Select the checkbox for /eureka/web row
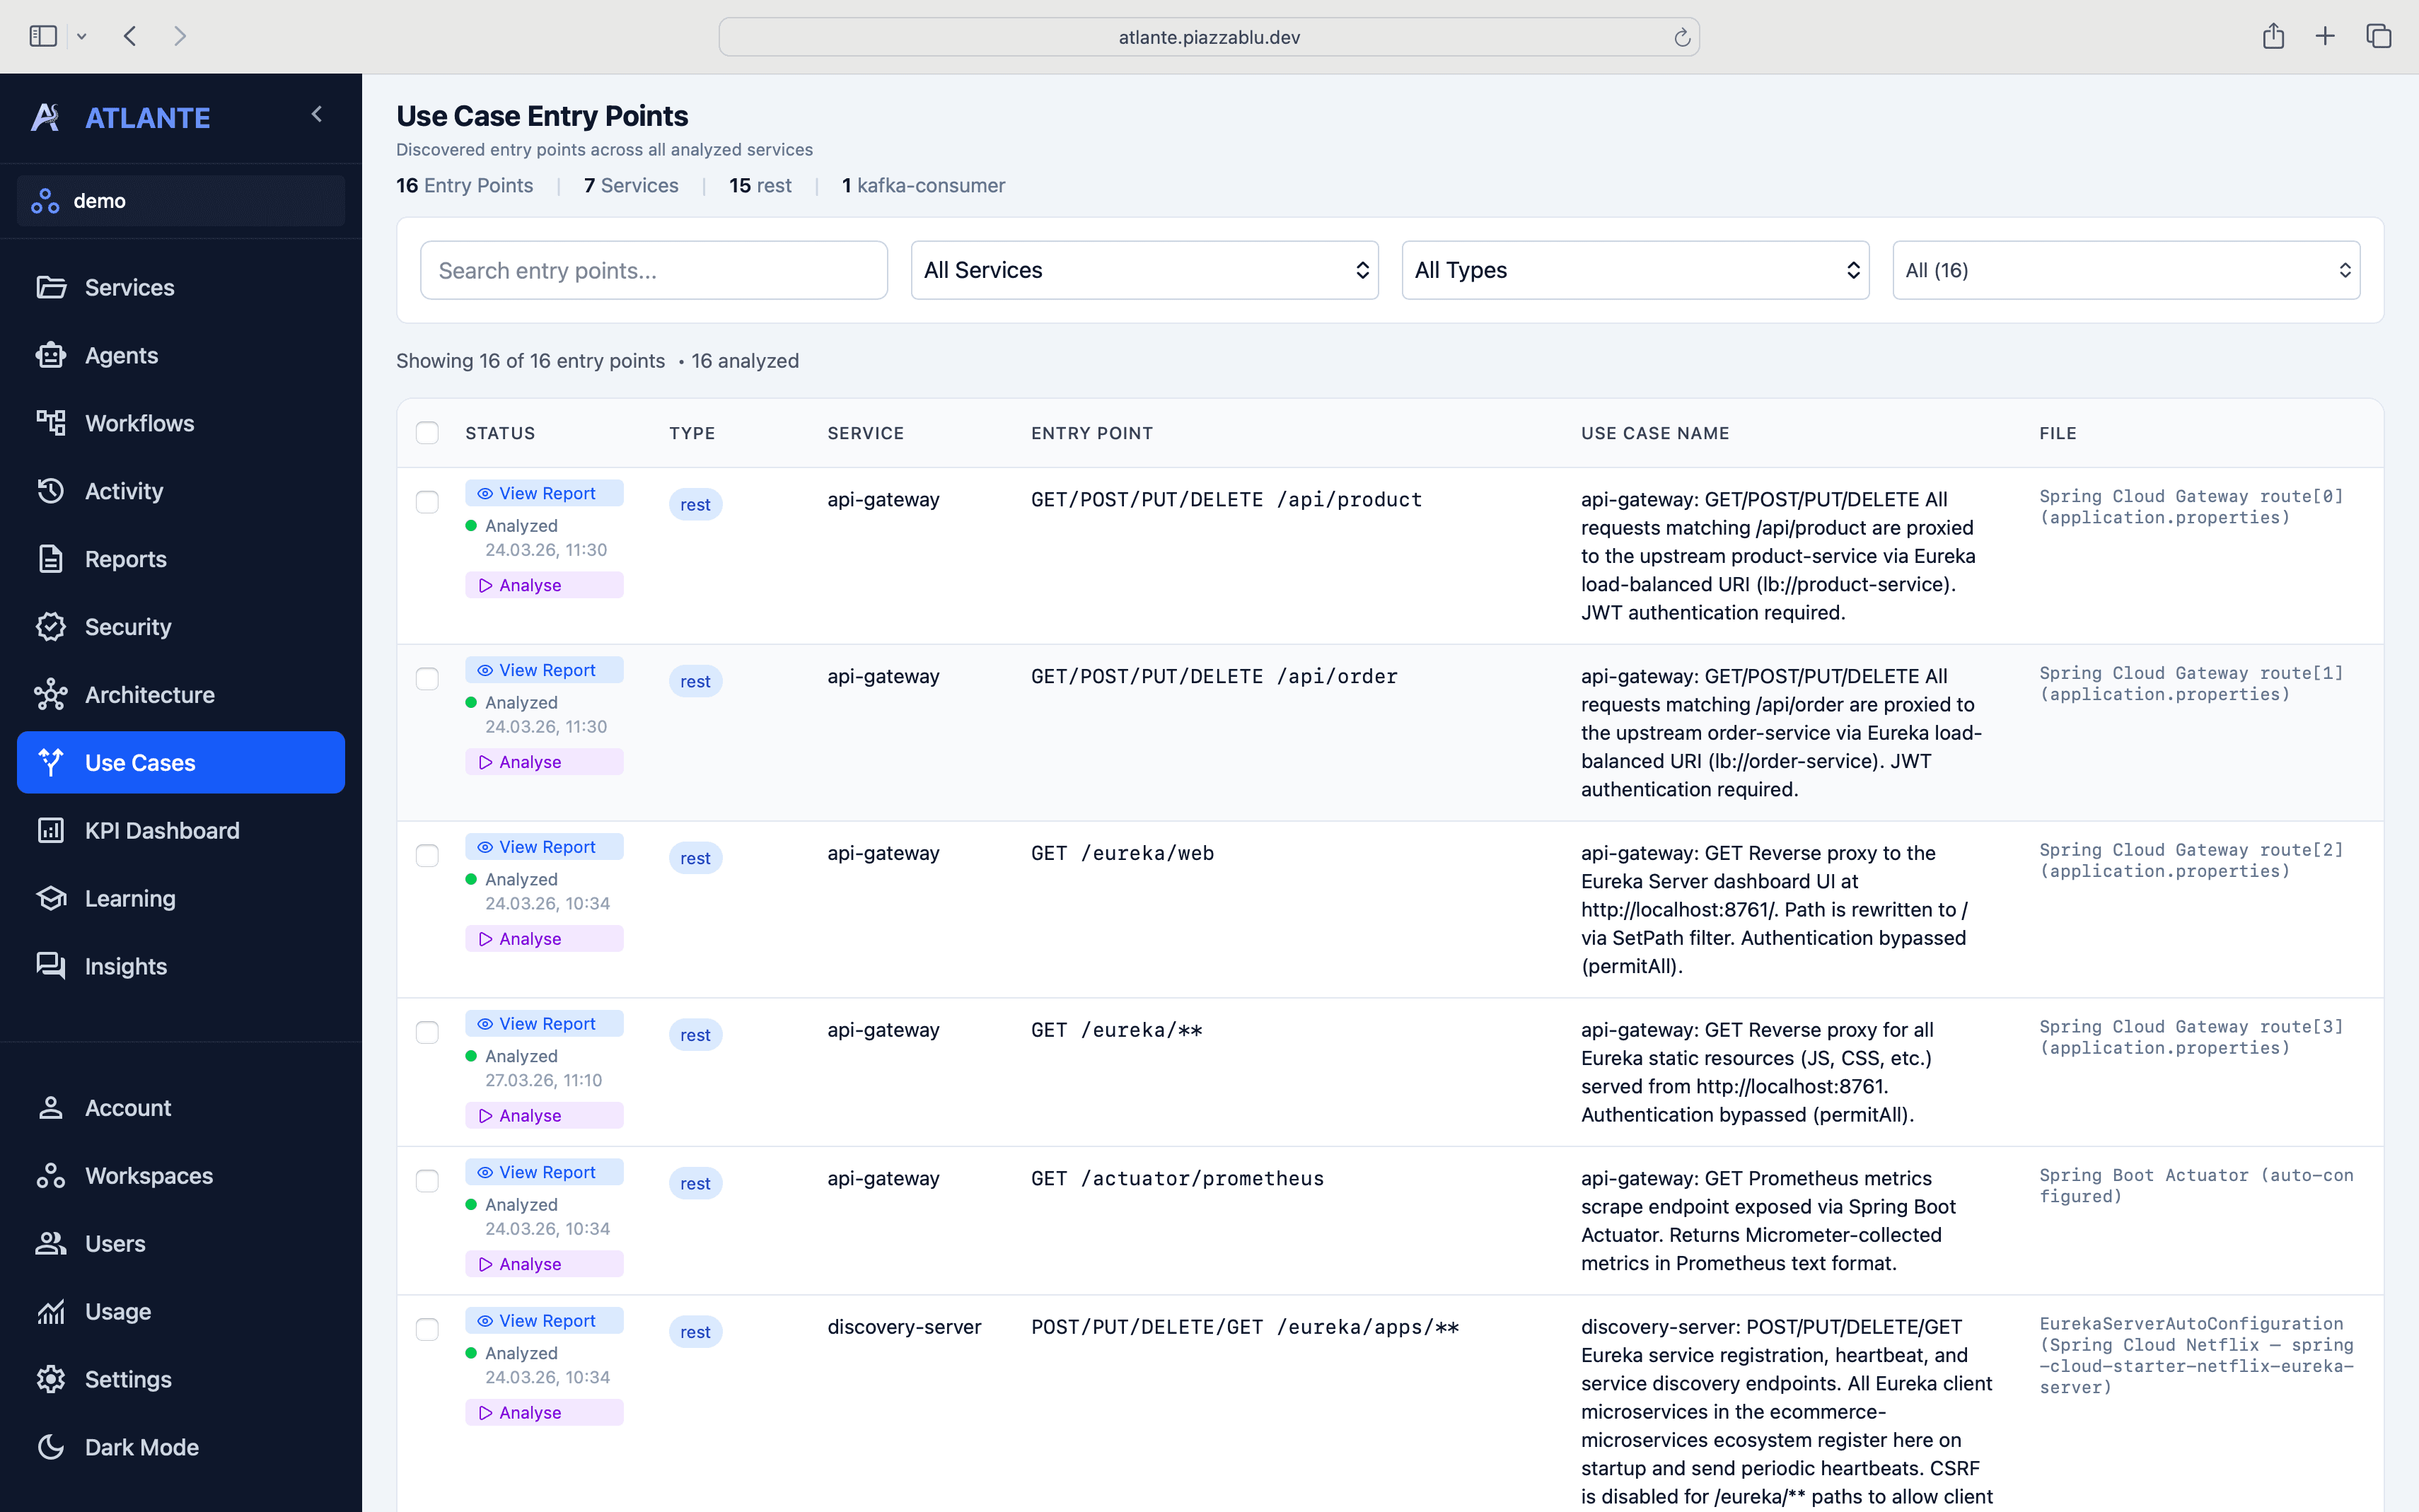 point(427,855)
